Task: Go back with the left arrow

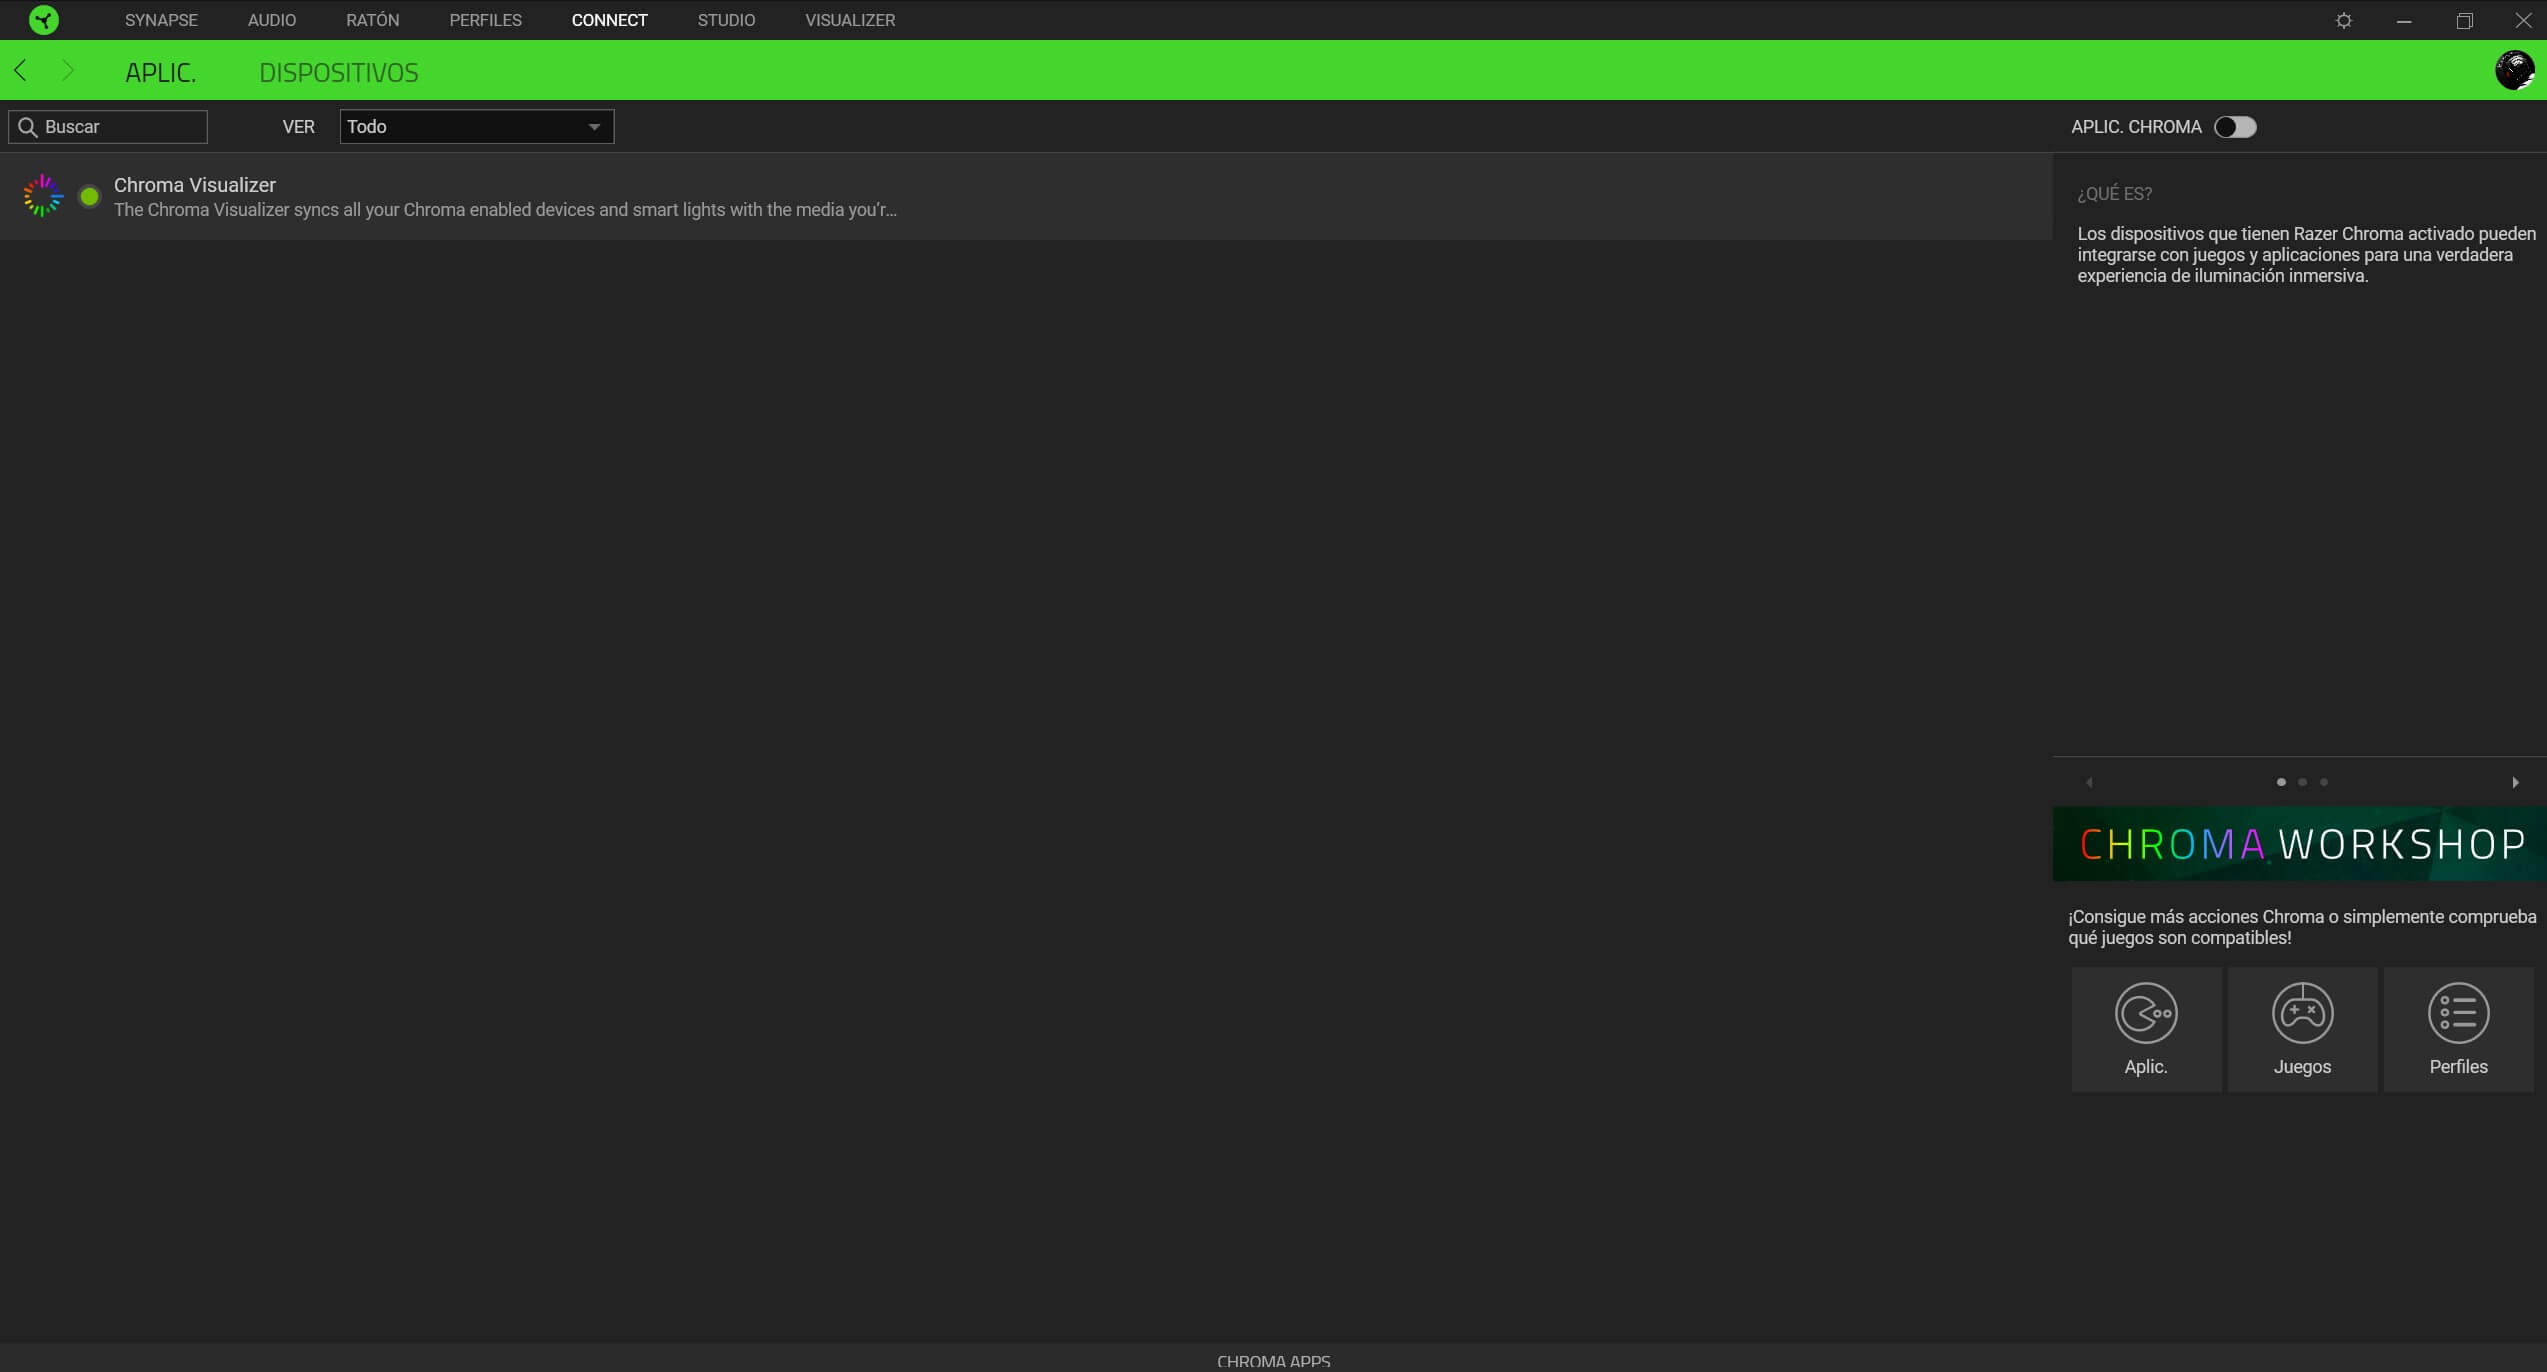Action: (21, 70)
